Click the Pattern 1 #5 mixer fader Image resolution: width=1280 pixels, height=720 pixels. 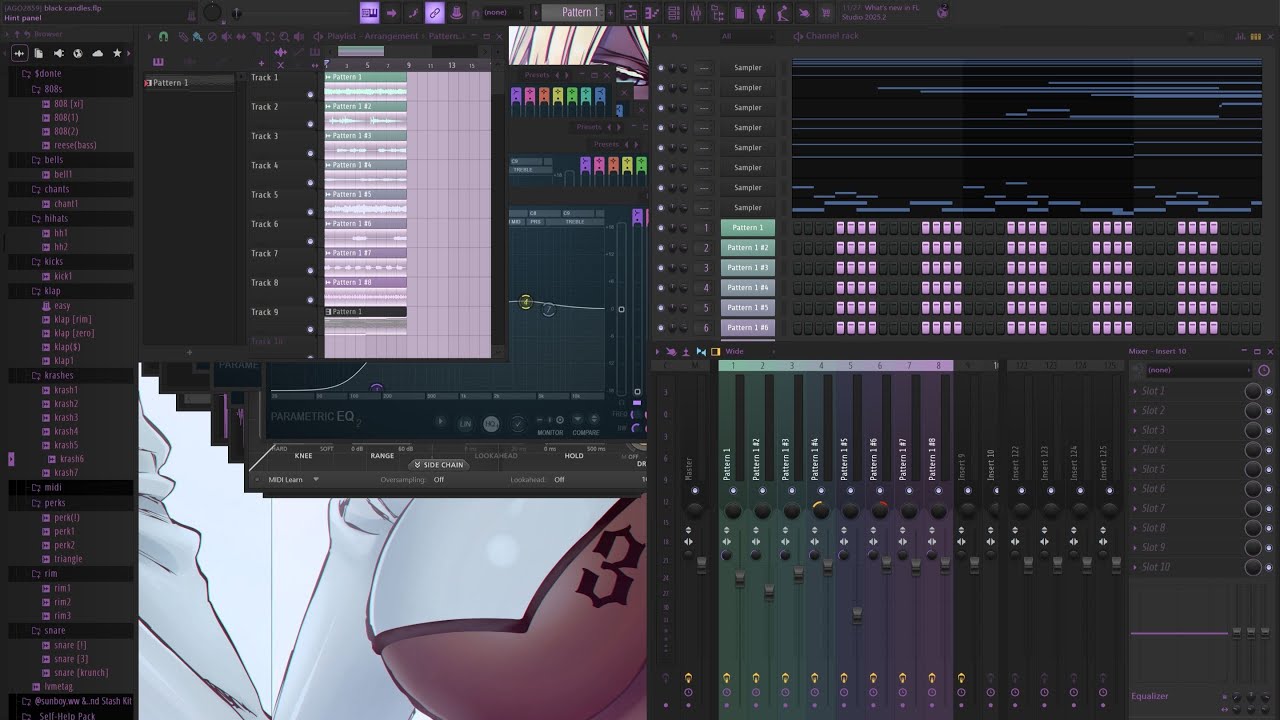(857, 615)
